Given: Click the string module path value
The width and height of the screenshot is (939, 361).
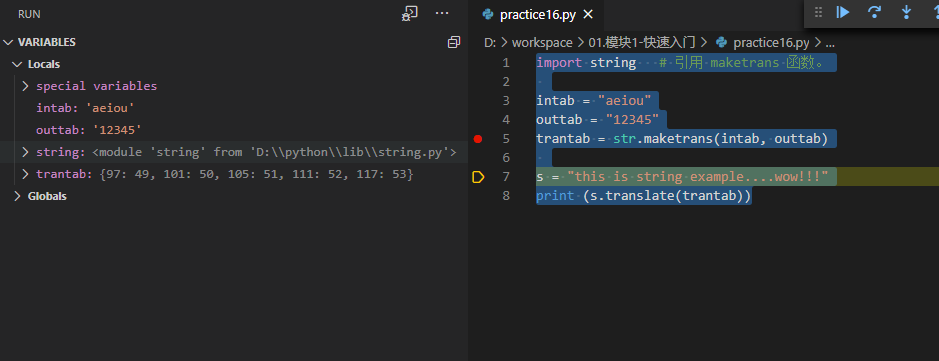Looking at the screenshot, I should click(x=274, y=152).
